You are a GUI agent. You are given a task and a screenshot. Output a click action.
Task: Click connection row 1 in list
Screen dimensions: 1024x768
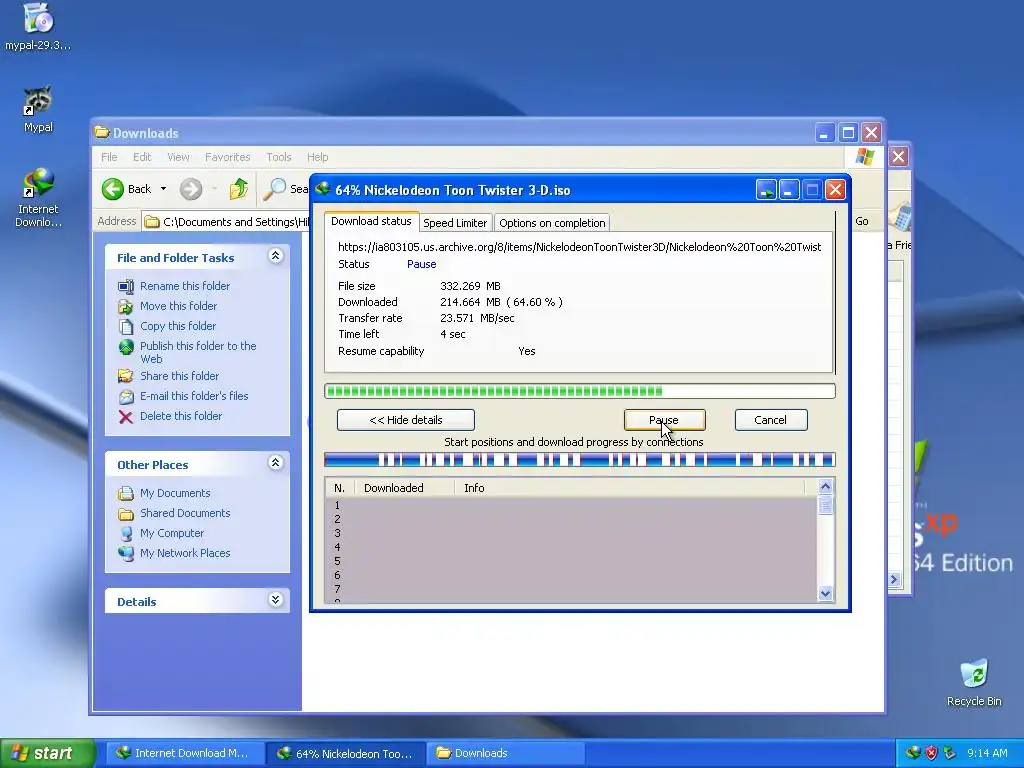point(571,505)
